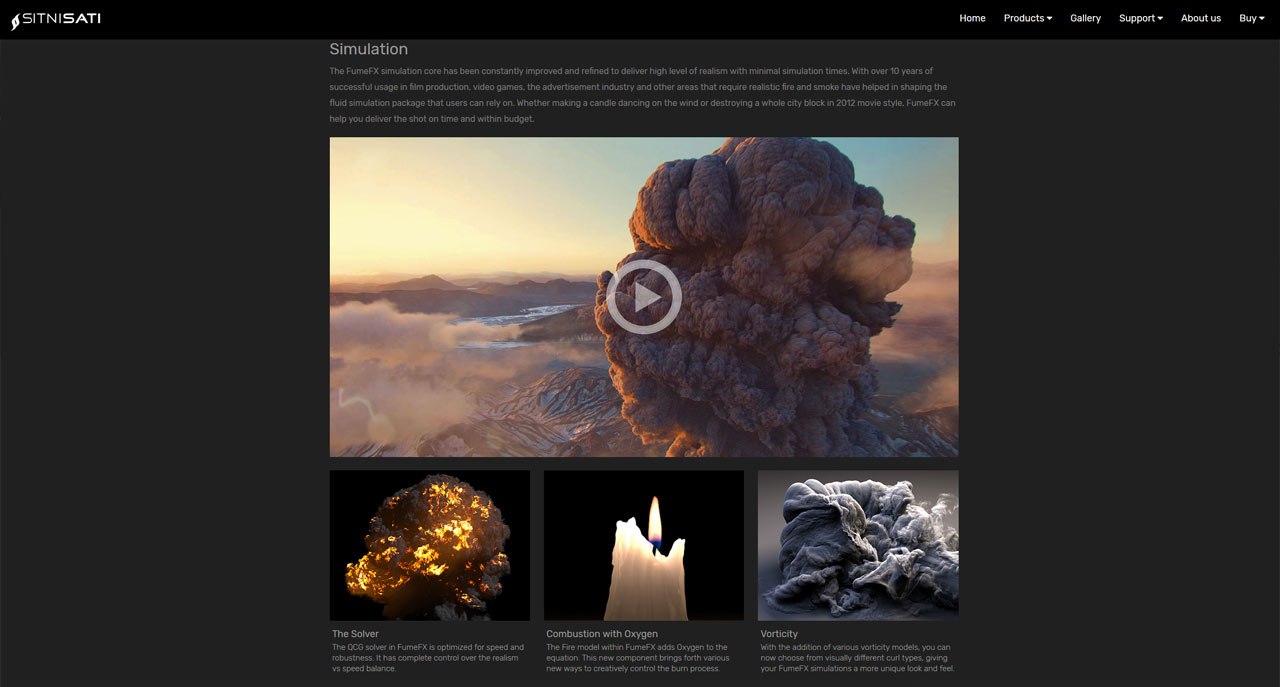
Task: Open the grey smoke Vorticity thumbnail
Action: click(858, 546)
